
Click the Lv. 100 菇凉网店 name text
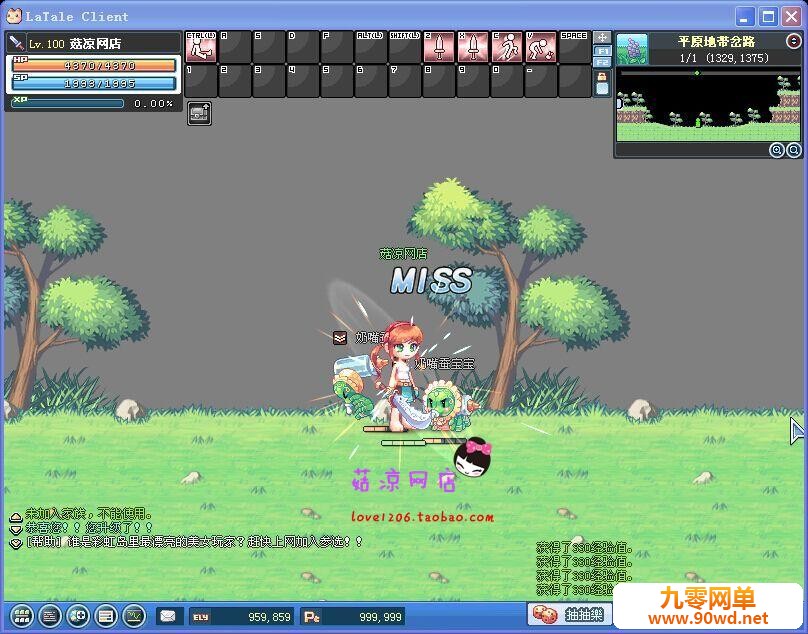coord(75,44)
